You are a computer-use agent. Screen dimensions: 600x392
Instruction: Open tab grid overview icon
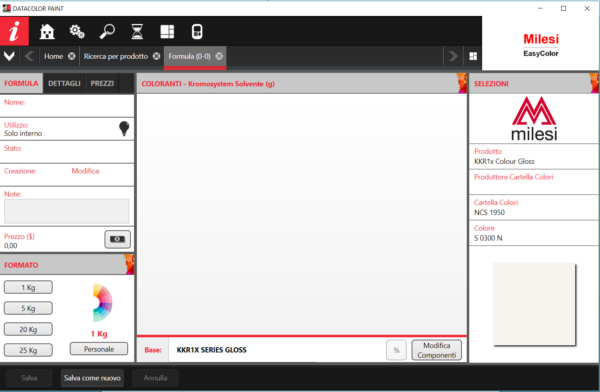[x=473, y=56]
